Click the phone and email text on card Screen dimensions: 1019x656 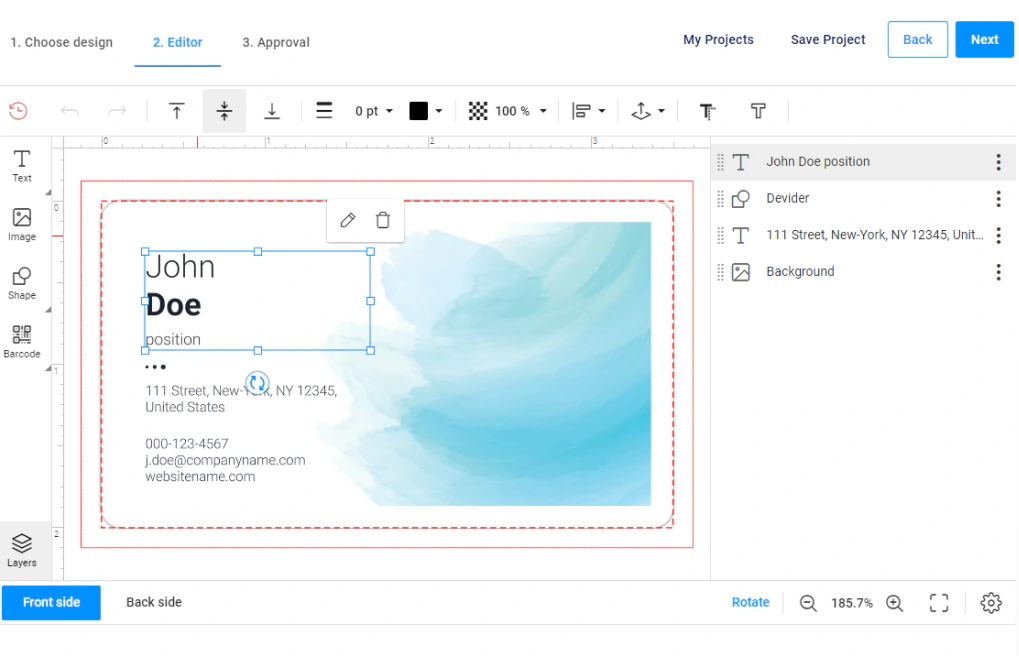[225, 460]
